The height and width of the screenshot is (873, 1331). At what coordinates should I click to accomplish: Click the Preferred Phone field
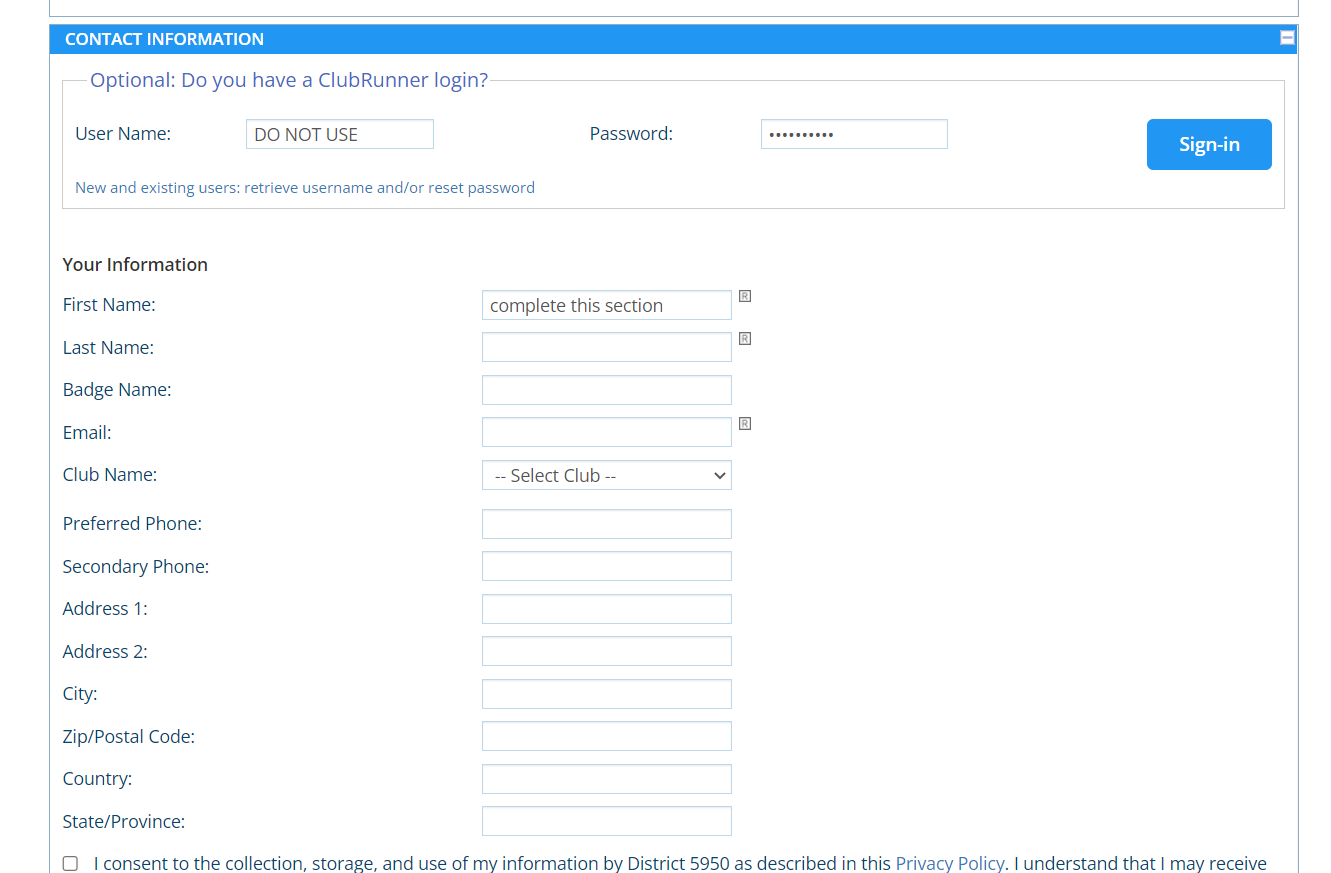(x=606, y=524)
